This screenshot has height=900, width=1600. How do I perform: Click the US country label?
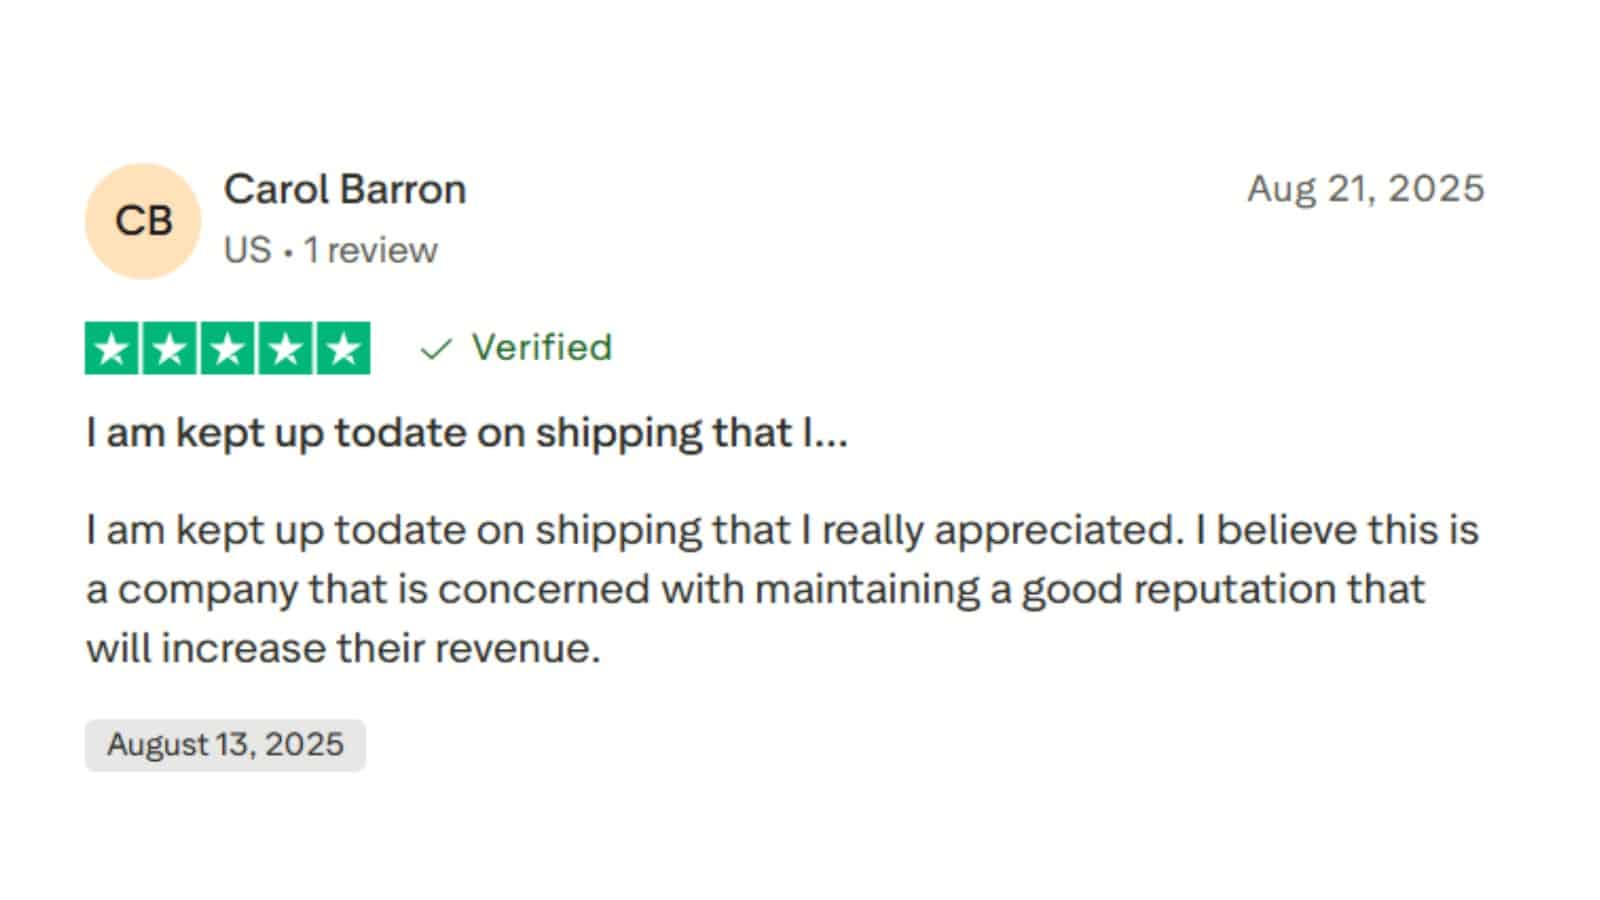pos(247,250)
